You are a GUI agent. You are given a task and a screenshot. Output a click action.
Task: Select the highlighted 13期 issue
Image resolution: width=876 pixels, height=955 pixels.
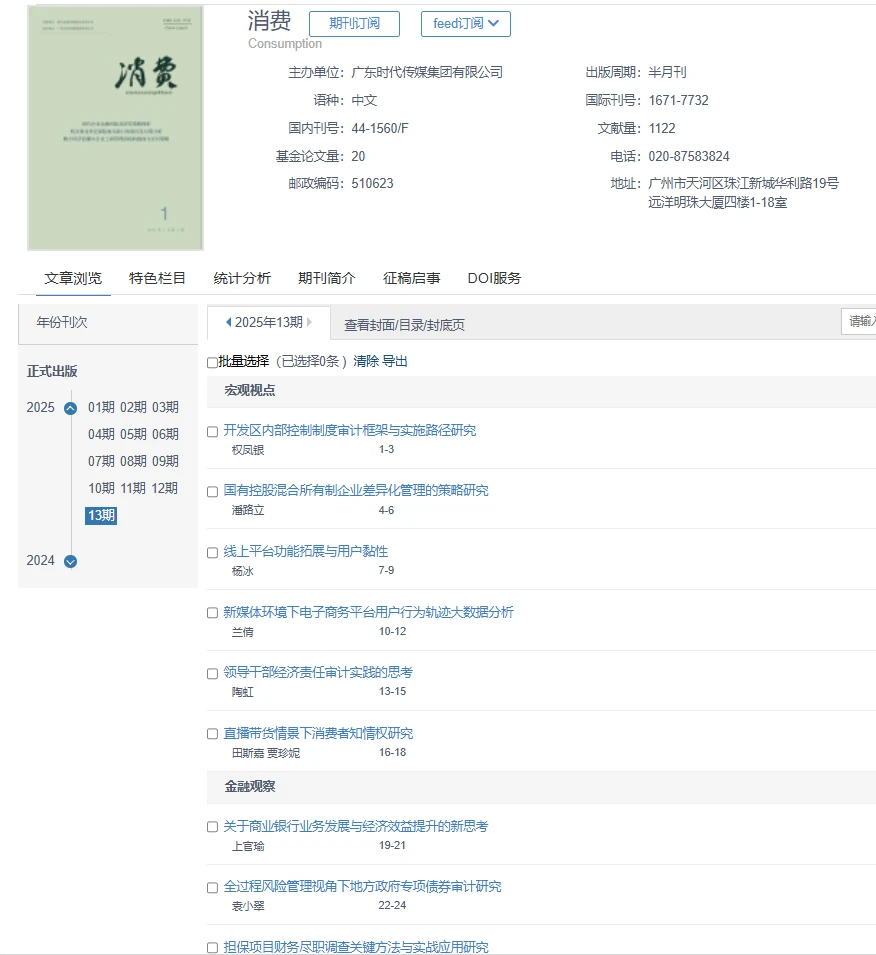(x=101, y=516)
